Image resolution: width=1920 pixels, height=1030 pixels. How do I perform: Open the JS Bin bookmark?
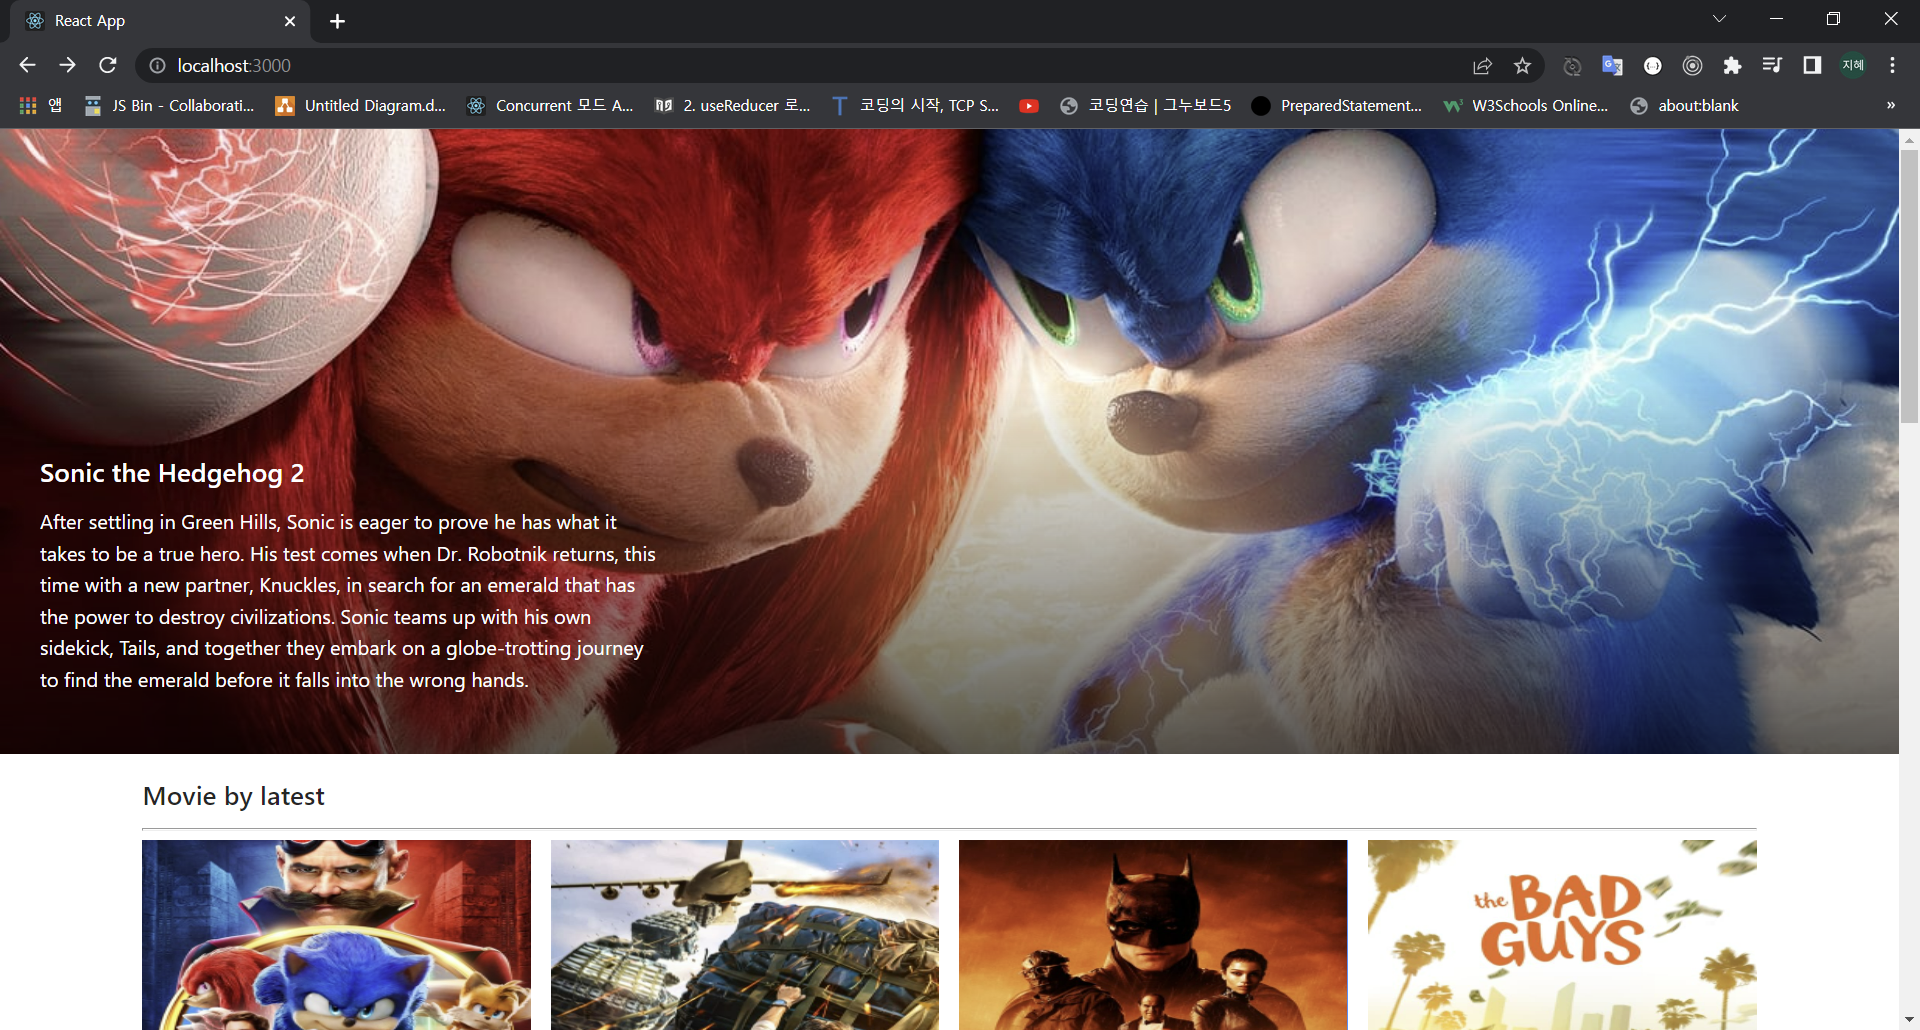point(169,105)
